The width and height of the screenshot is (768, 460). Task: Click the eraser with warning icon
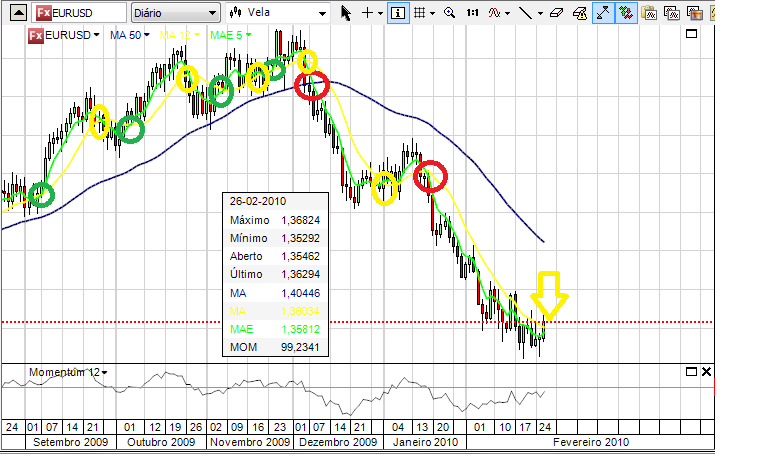tap(579, 13)
